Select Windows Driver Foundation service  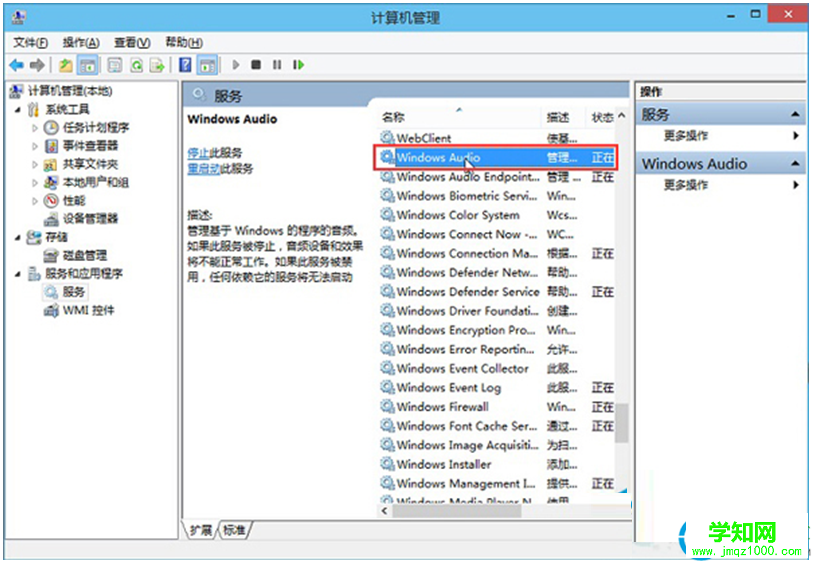tap(496, 311)
